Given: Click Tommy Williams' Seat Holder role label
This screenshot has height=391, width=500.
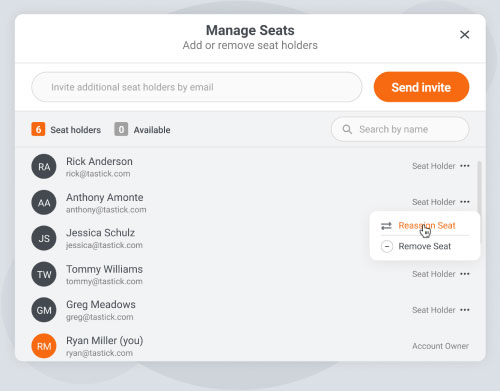Looking at the screenshot, I should pyautogui.click(x=434, y=274).
